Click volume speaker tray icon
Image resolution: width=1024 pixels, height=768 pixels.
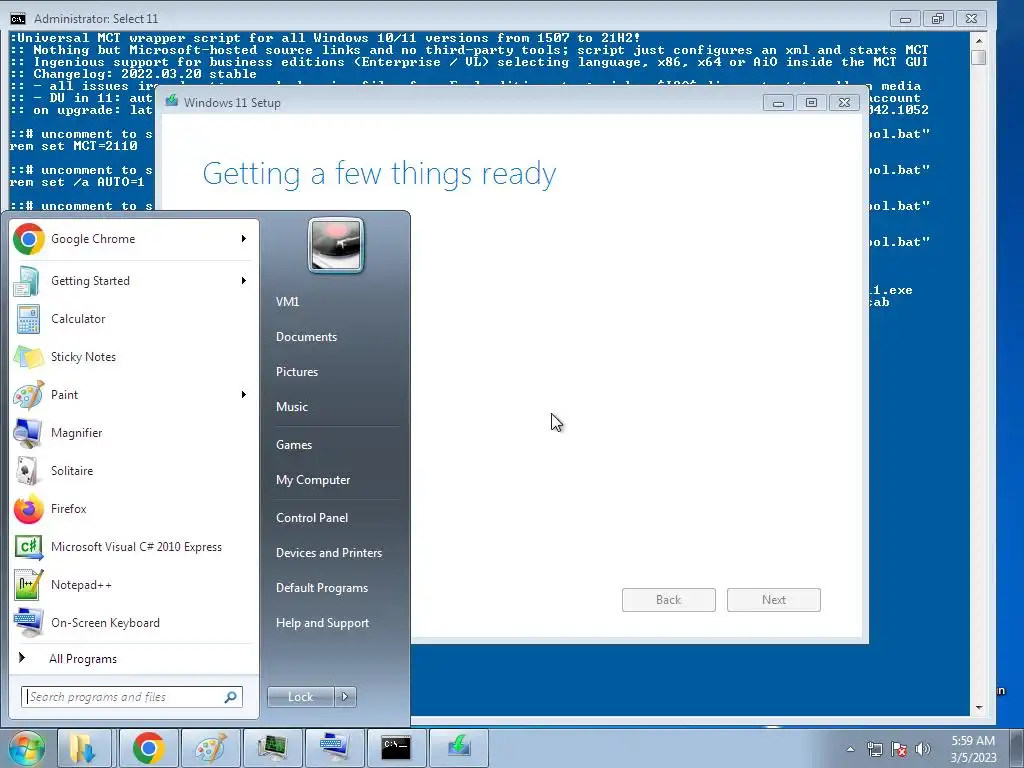pos(923,749)
